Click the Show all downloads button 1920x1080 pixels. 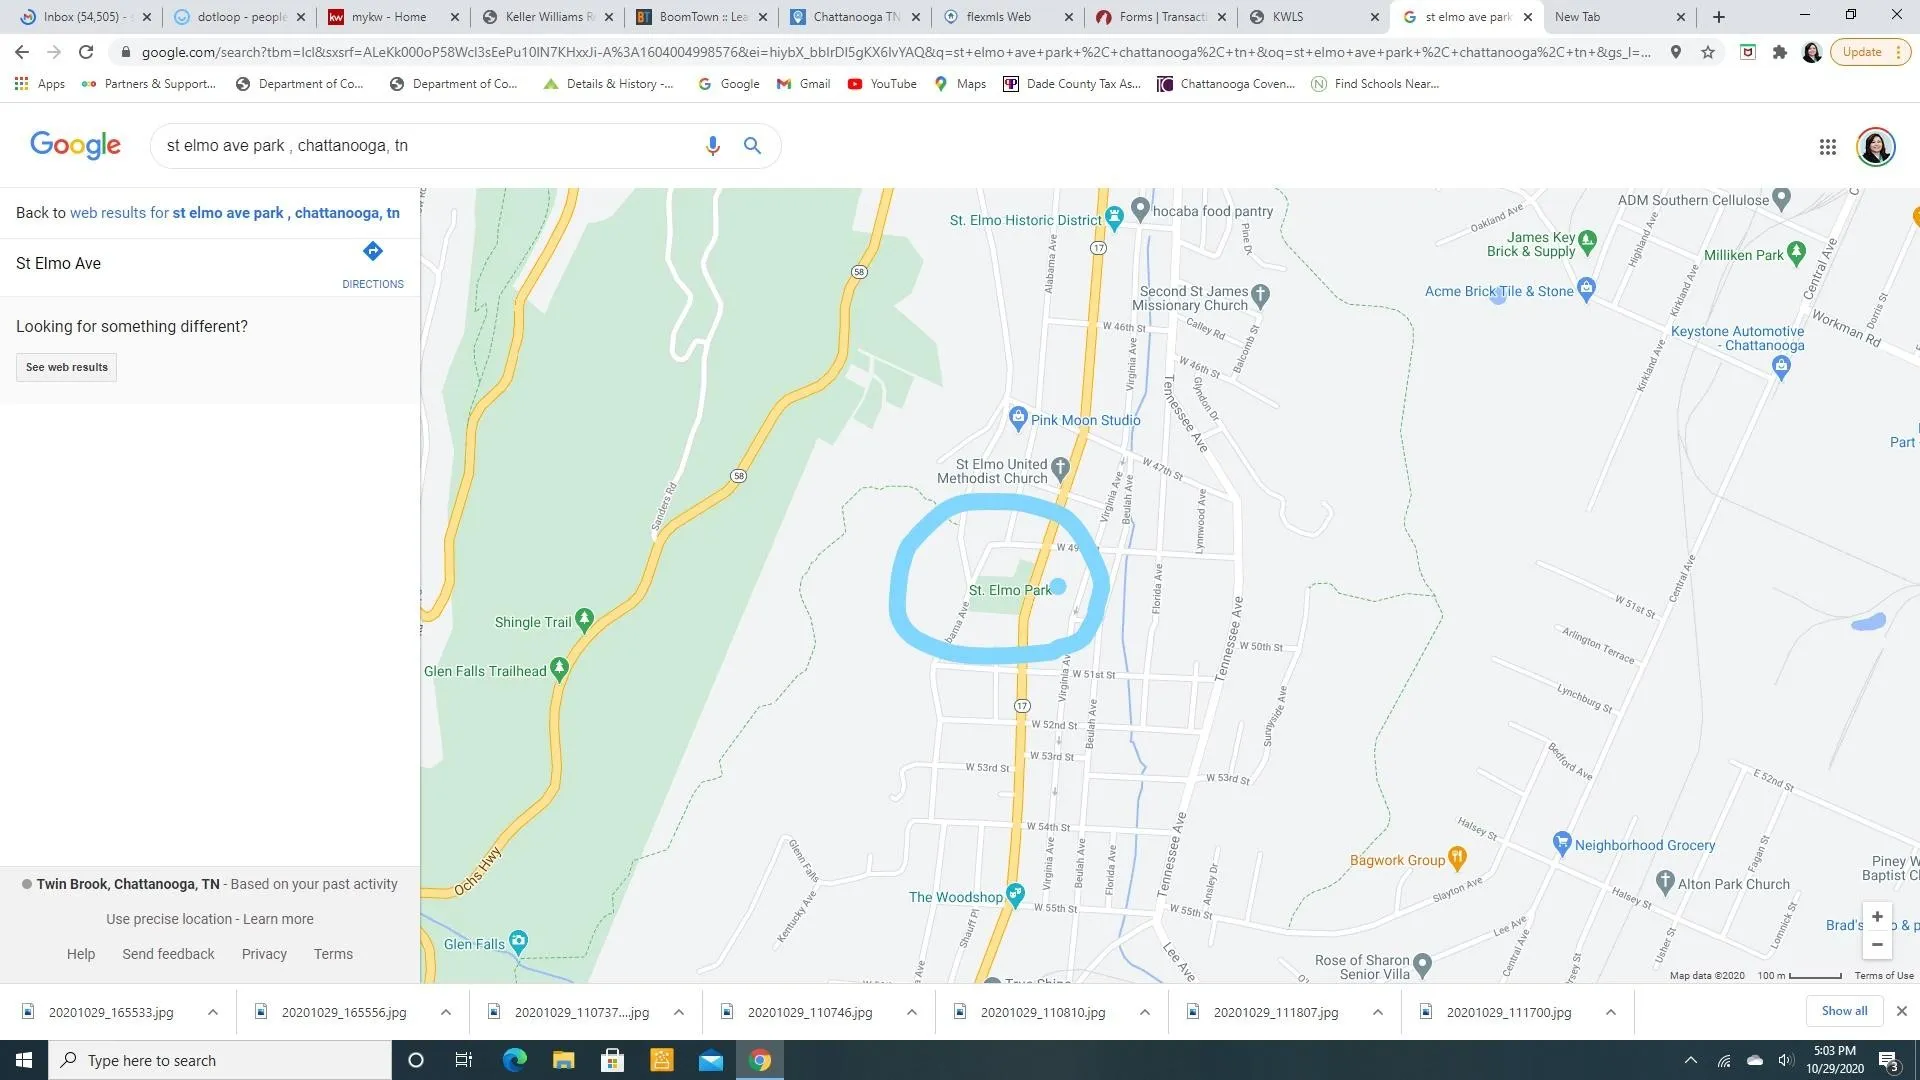(x=1844, y=1011)
